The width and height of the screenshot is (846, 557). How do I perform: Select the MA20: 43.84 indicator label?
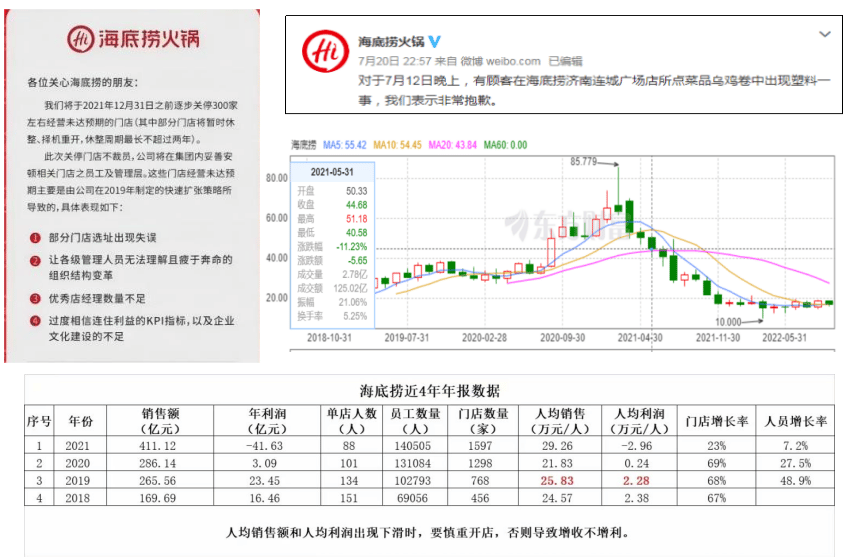coord(453,145)
